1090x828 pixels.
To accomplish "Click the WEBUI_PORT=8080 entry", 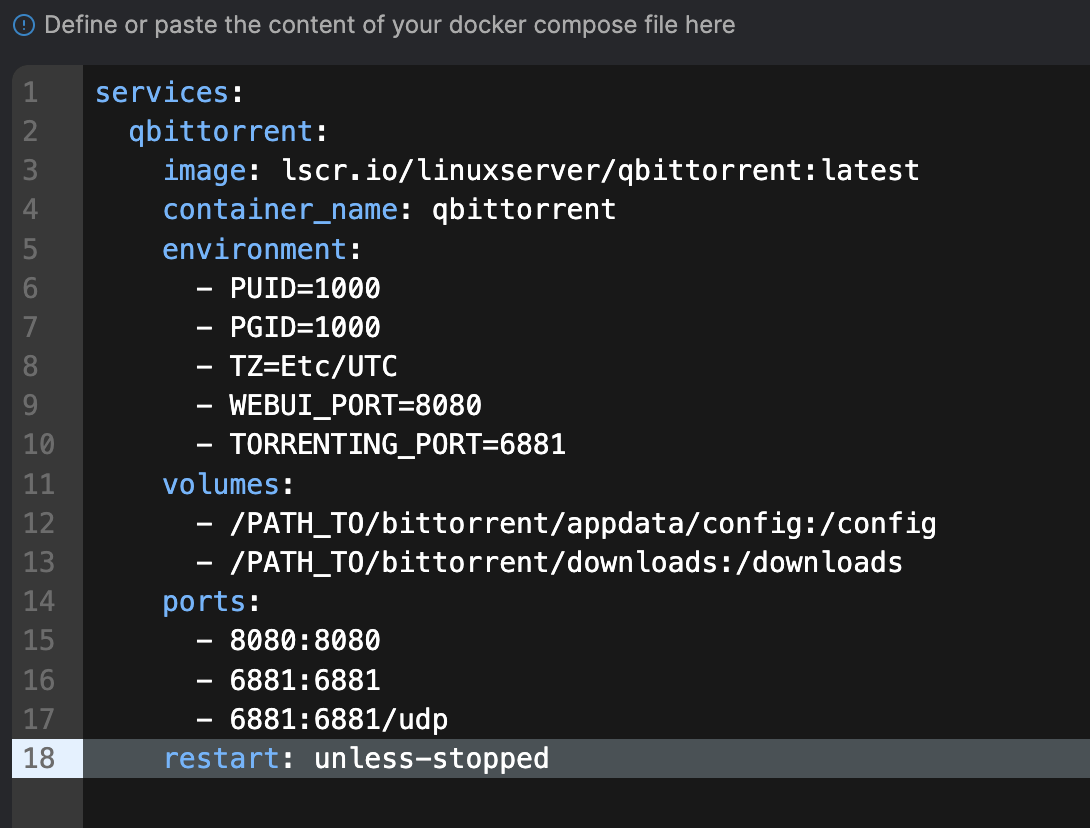I will click(x=355, y=405).
